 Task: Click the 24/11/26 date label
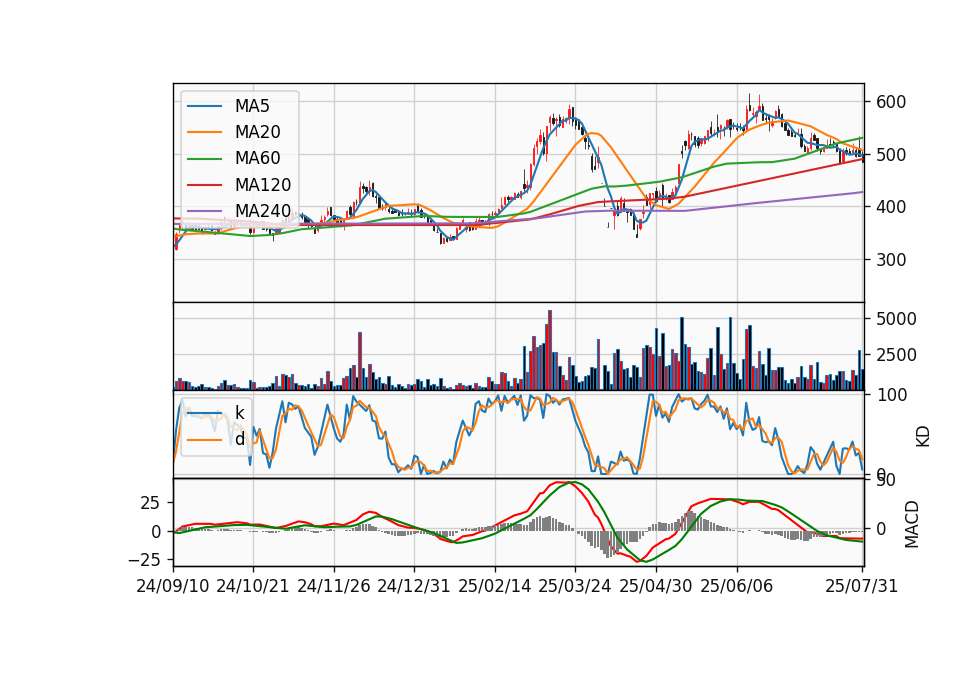coord(334,586)
